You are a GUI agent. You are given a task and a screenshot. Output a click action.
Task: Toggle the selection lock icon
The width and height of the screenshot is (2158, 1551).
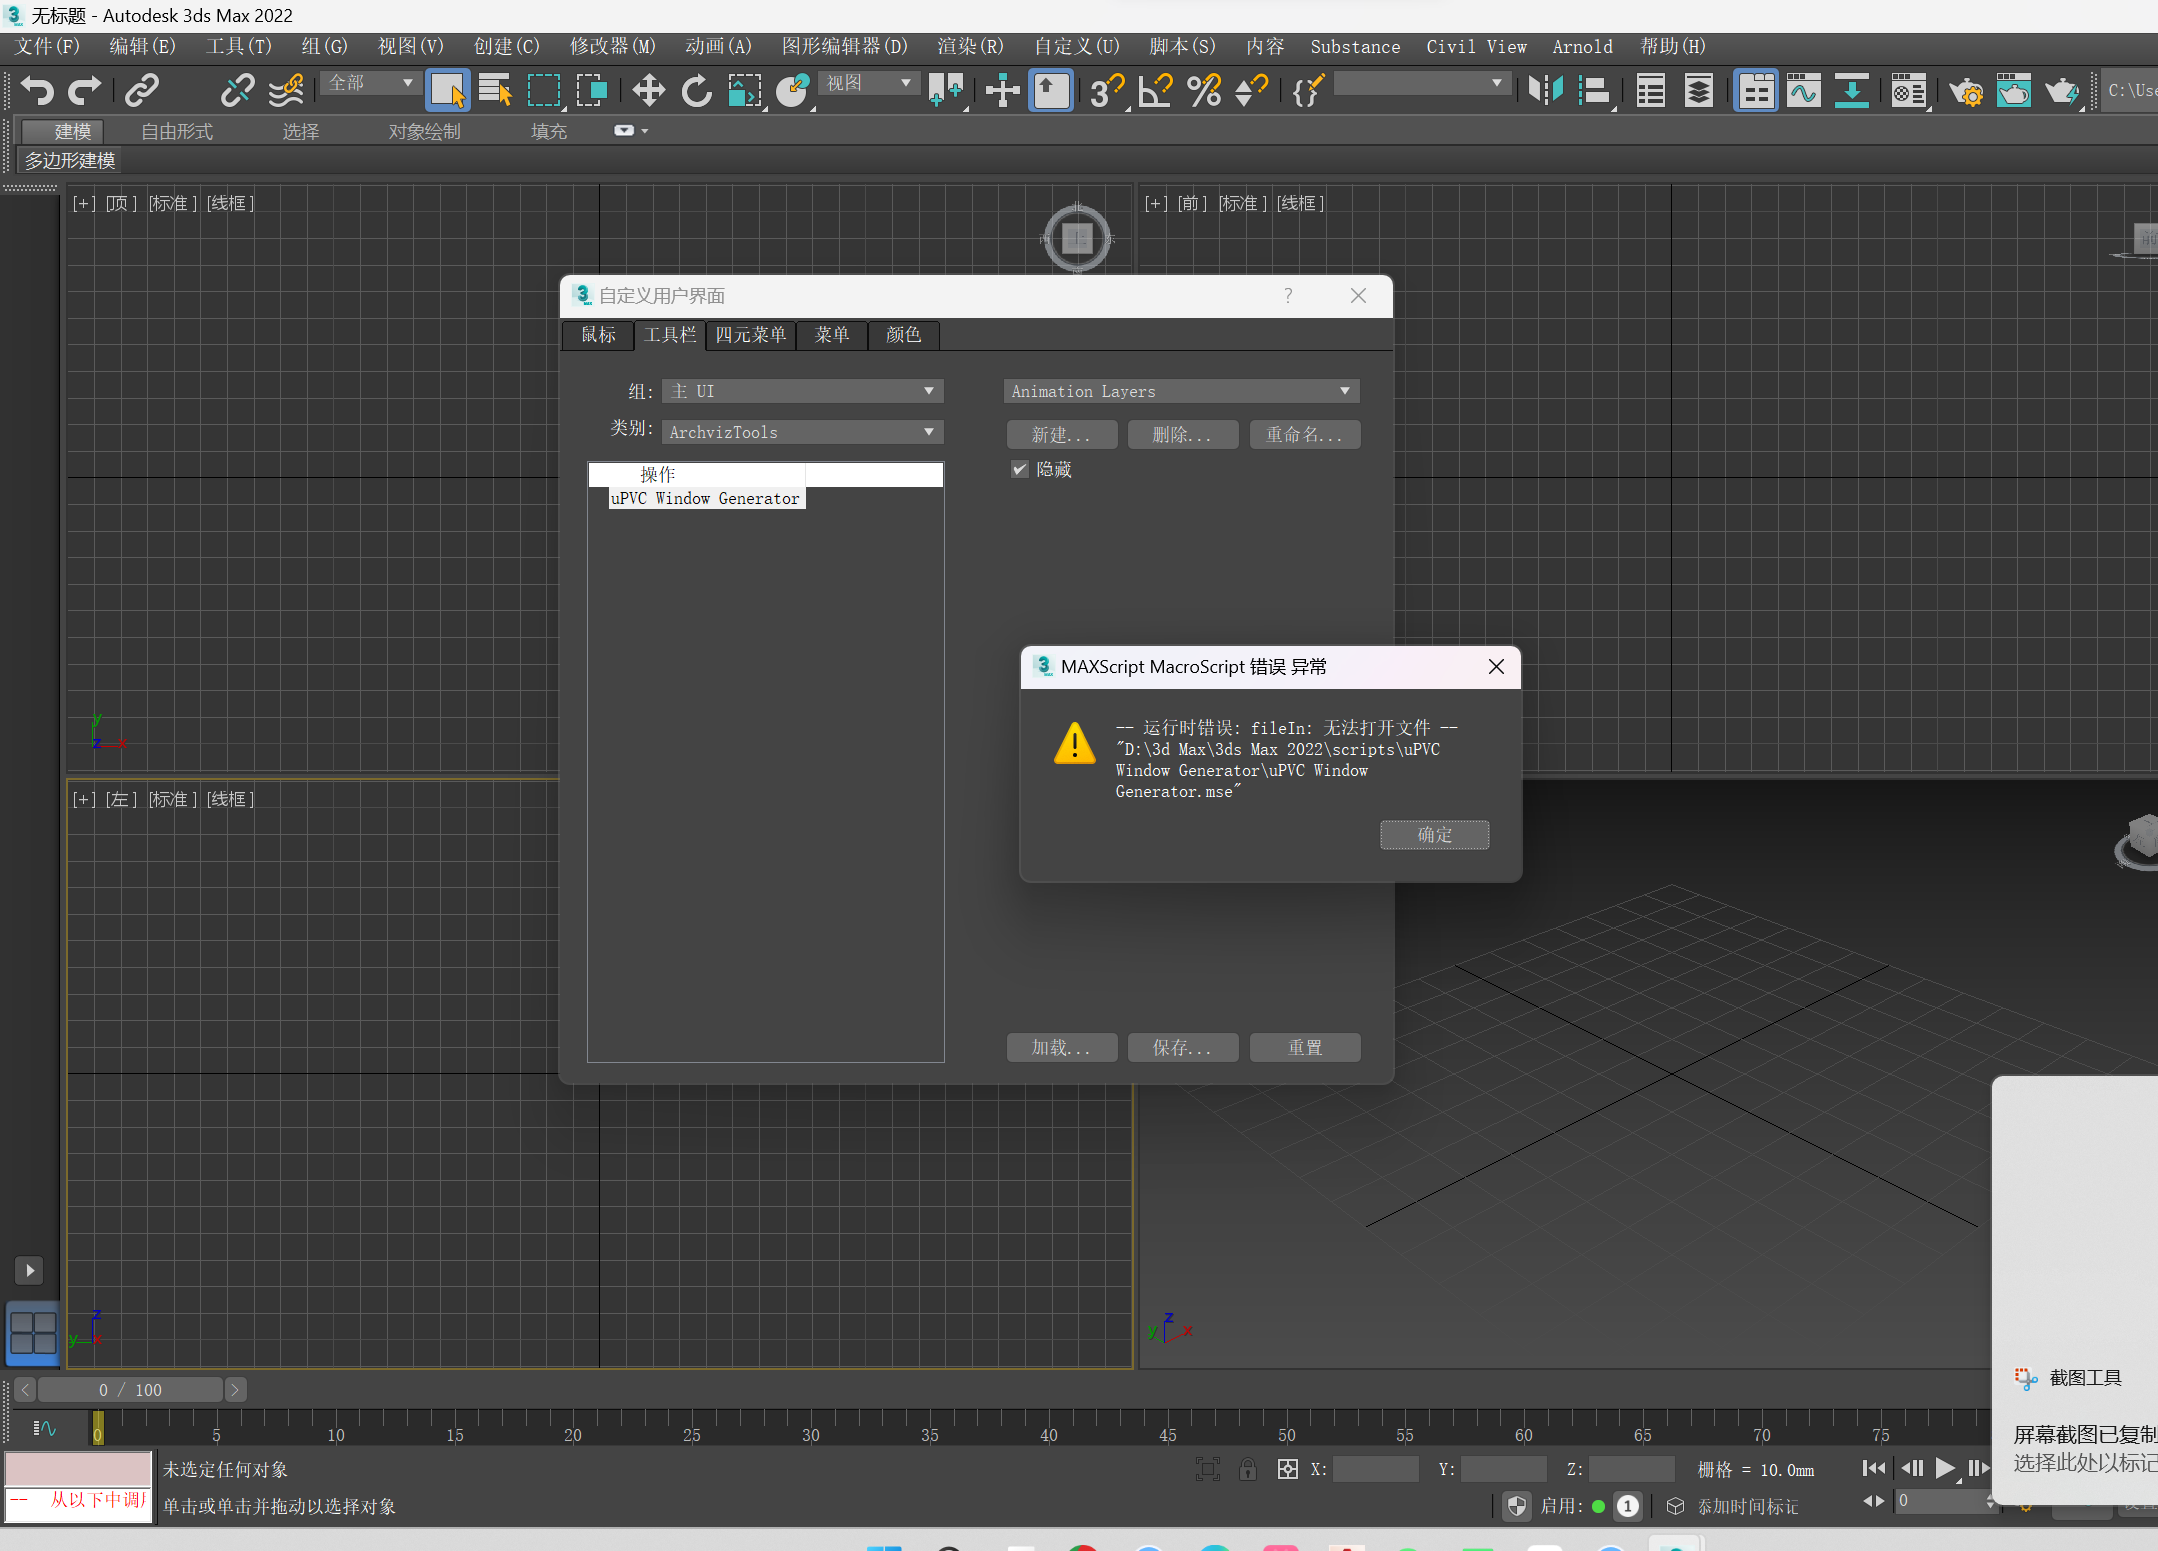[x=1247, y=1469]
